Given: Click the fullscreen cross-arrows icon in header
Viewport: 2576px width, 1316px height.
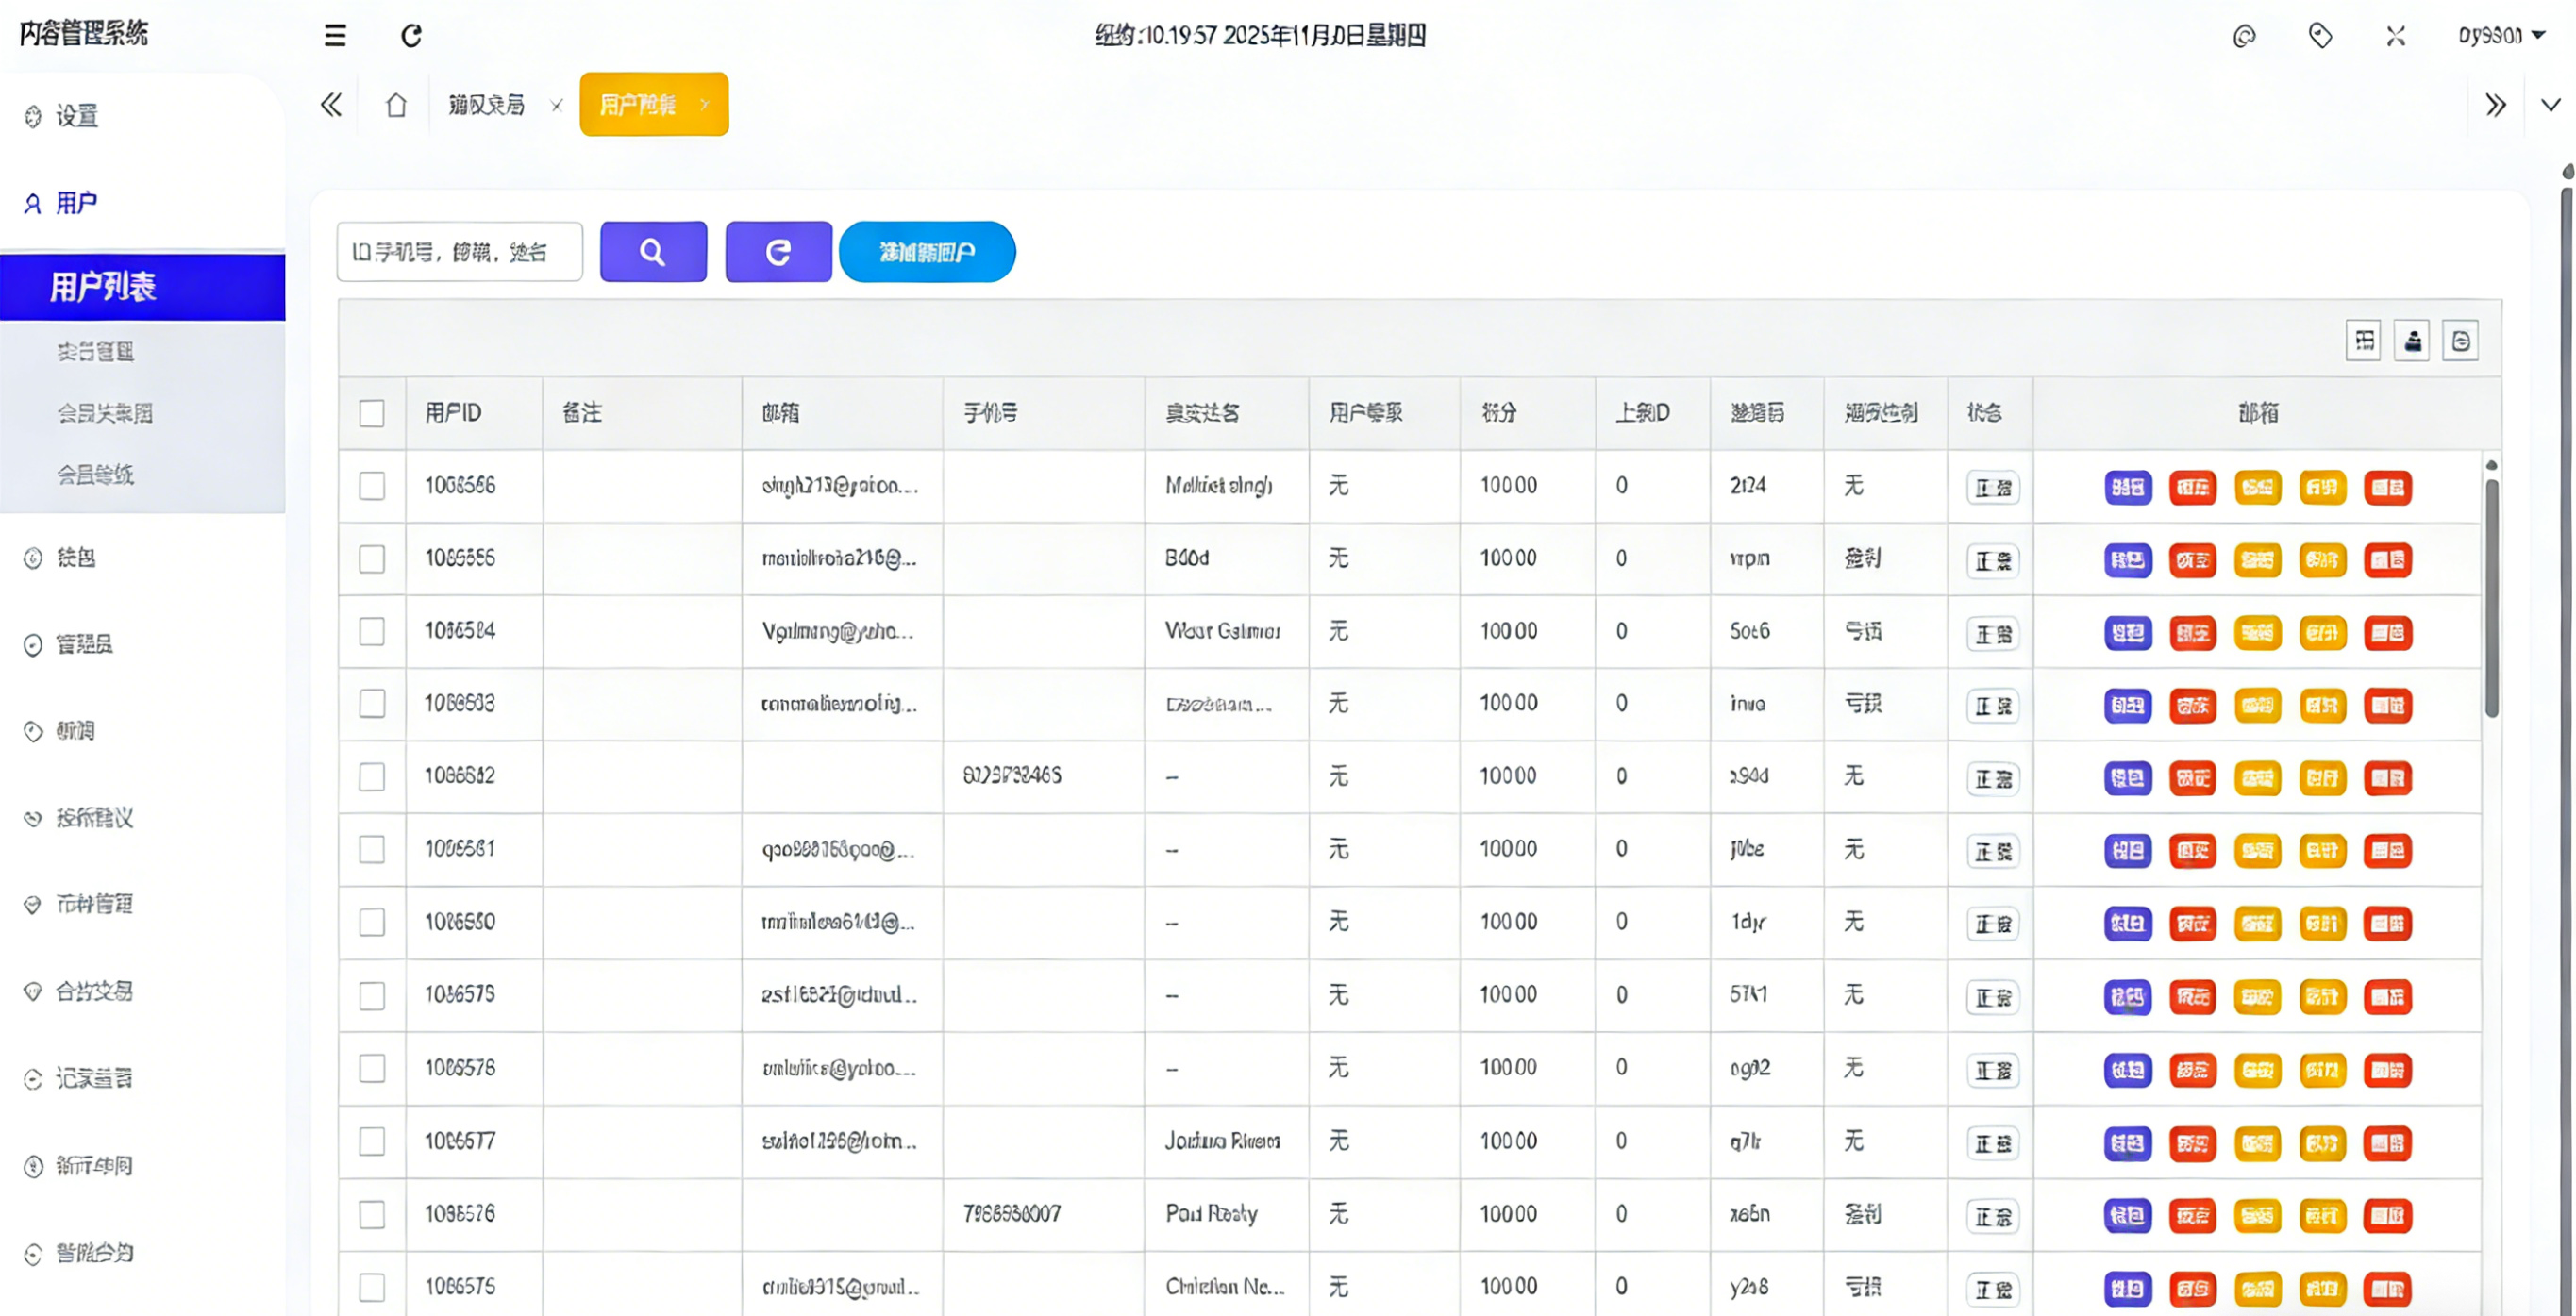Looking at the screenshot, I should pos(2396,36).
